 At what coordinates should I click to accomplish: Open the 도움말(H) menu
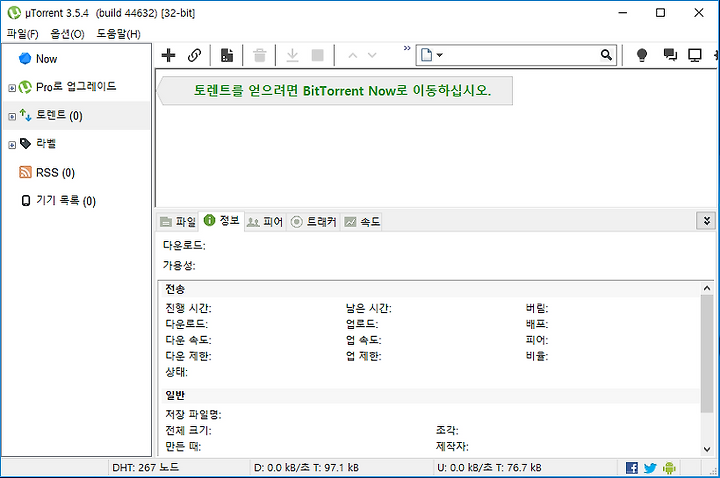tap(118, 34)
